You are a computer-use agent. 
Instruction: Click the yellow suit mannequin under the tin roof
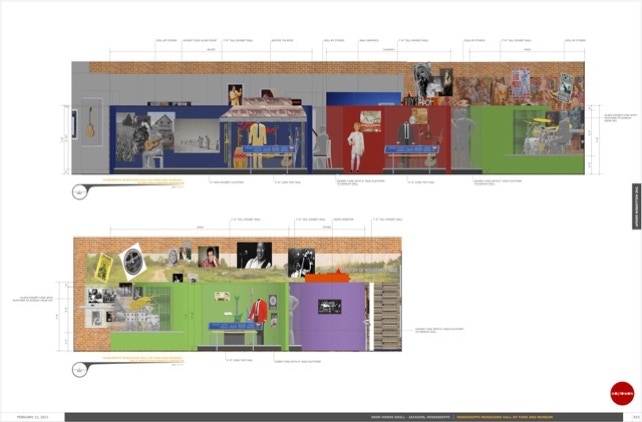click(x=257, y=143)
